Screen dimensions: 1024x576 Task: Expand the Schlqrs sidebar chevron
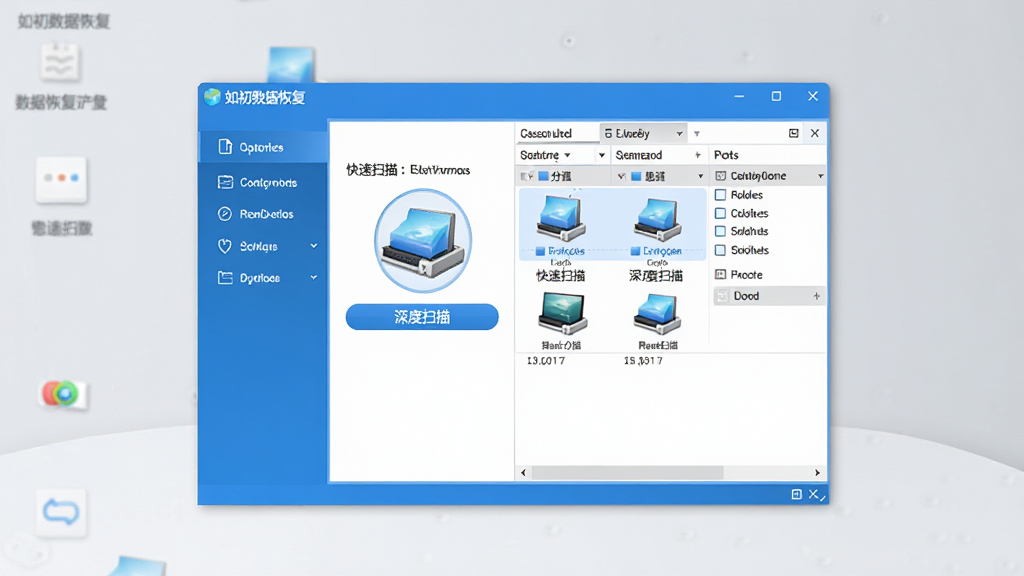pos(313,246)
